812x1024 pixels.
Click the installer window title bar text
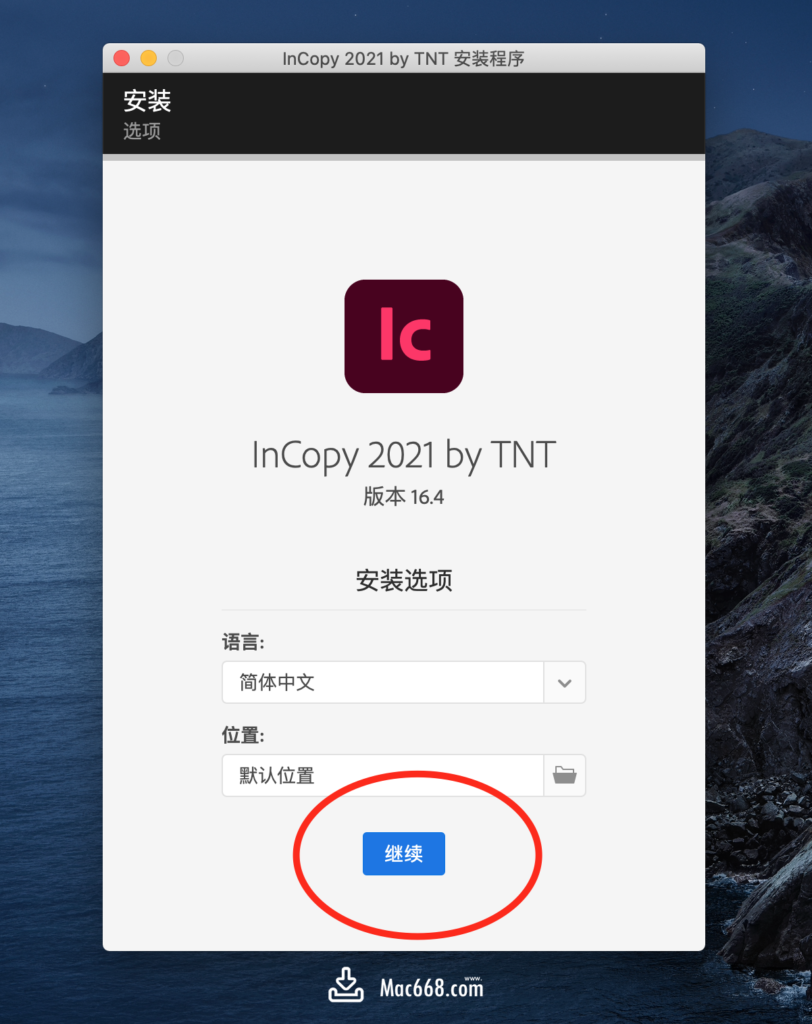pos(403,59)
